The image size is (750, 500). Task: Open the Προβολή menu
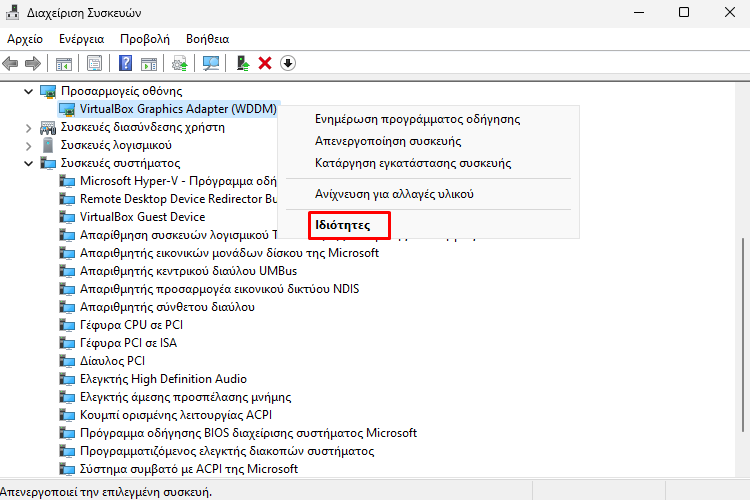pyautogui.click(x=144, y=38)
